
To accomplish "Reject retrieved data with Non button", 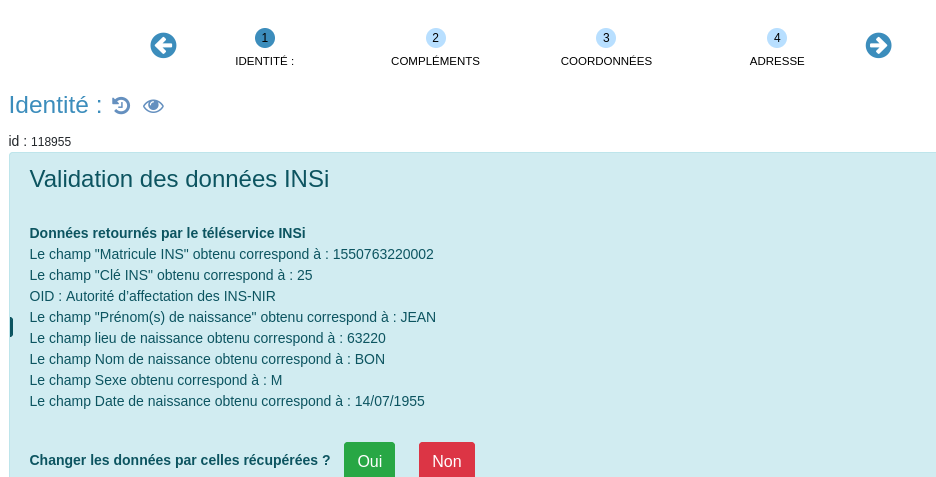I will pos(447,460).
